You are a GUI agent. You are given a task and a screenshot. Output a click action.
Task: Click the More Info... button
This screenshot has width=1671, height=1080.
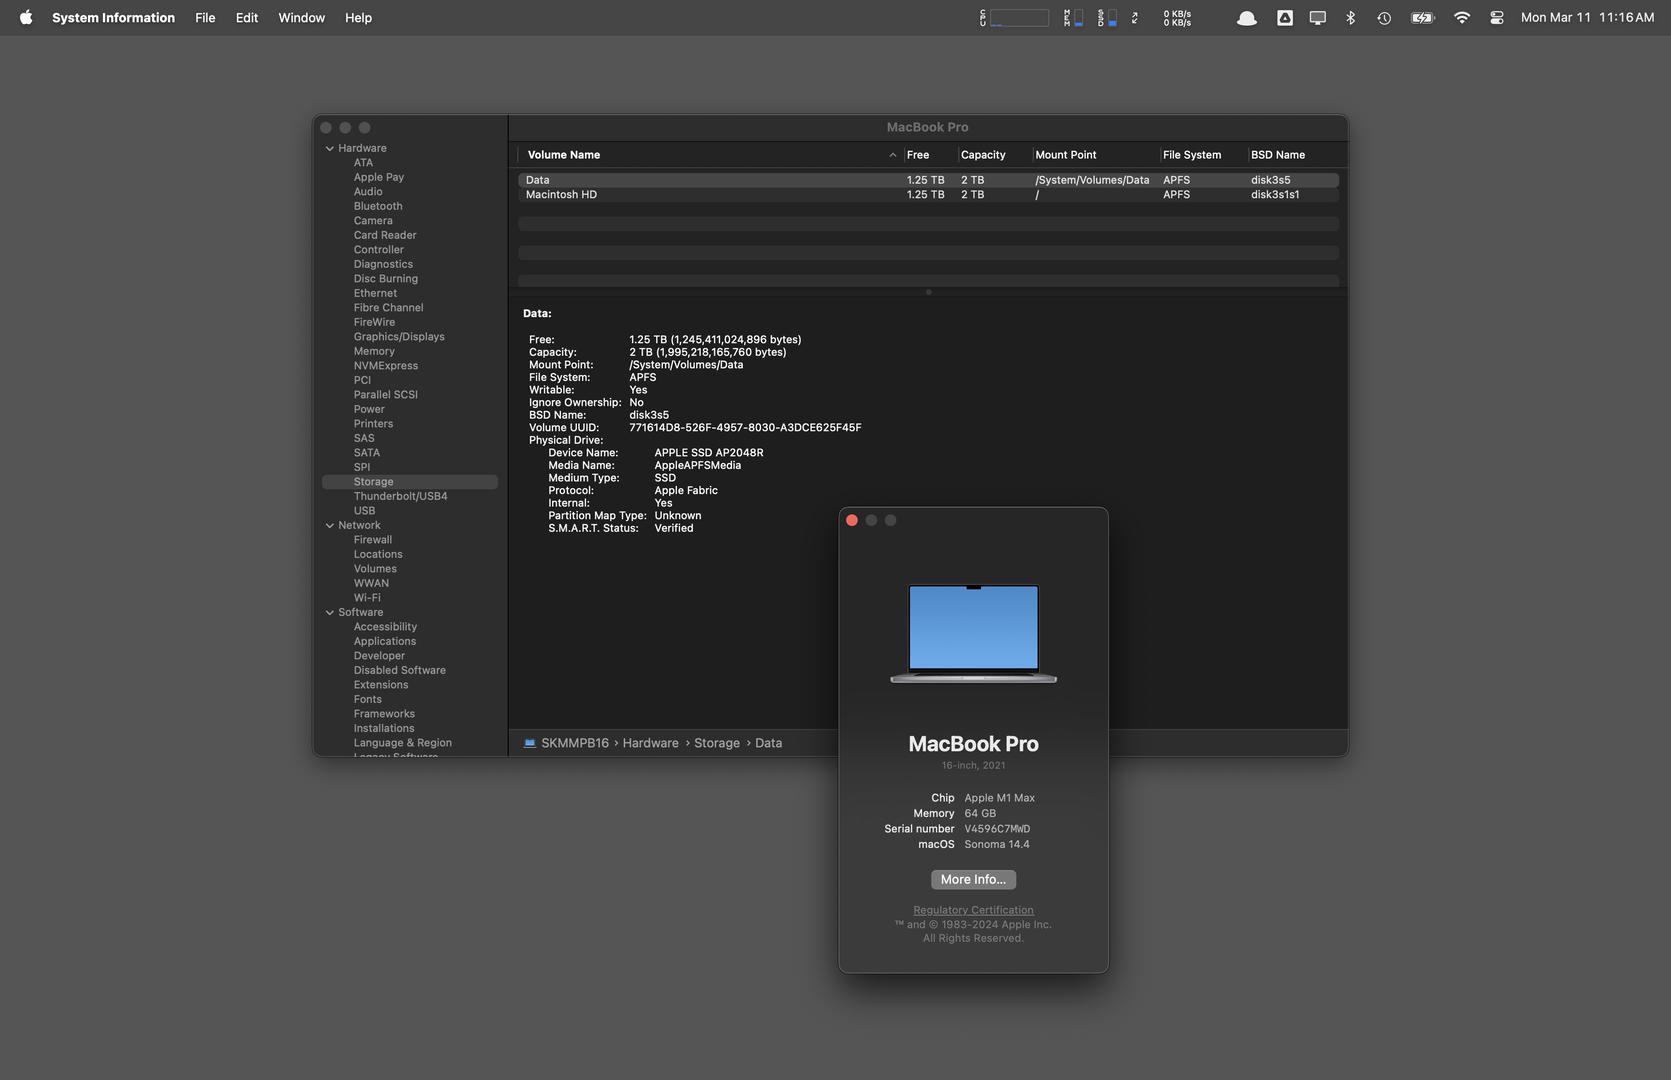(973, 879)
